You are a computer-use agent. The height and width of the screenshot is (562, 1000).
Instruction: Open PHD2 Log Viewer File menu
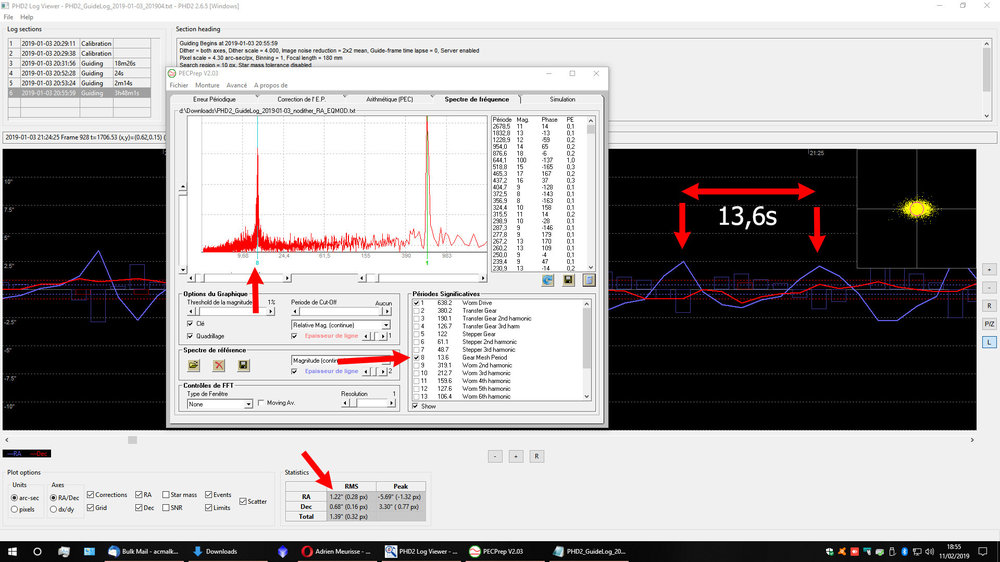pyautogui.click(x=8, y=17)
